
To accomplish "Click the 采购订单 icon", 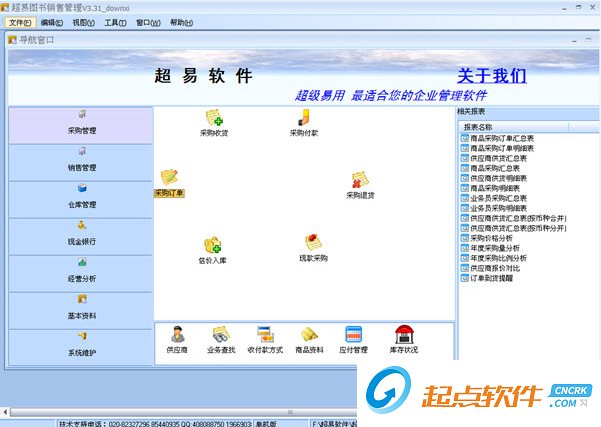I will pos(169,183).
